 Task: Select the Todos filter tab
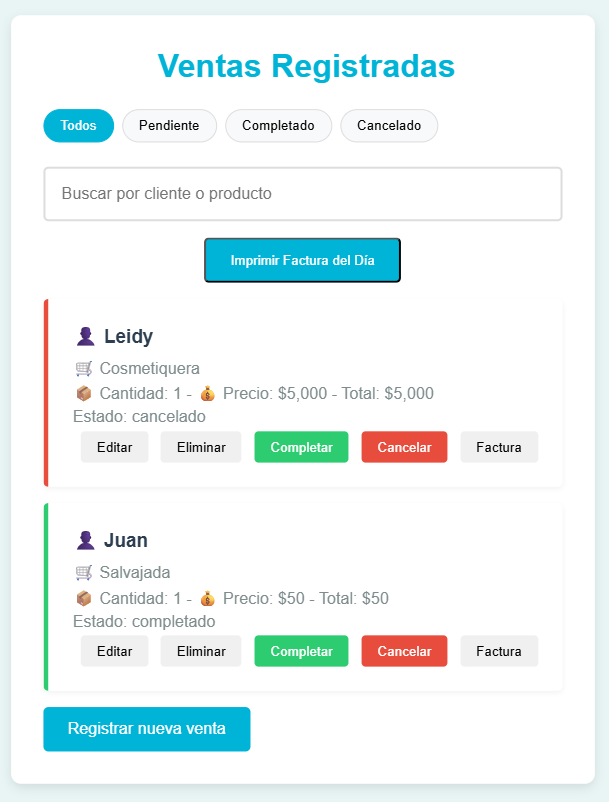78,126
